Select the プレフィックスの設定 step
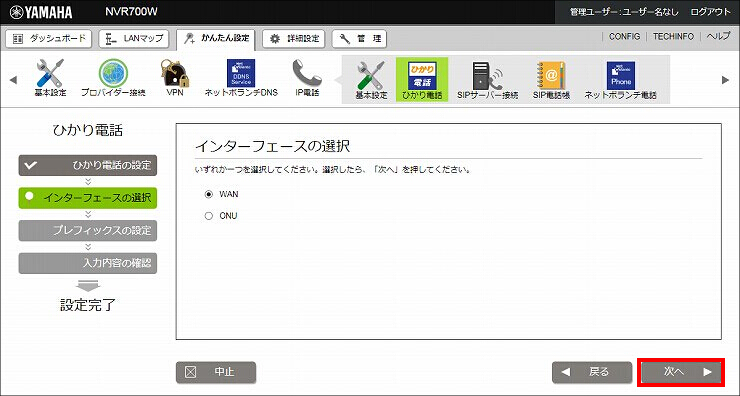This screenshot has width=740, height=396. pos(88,231)
